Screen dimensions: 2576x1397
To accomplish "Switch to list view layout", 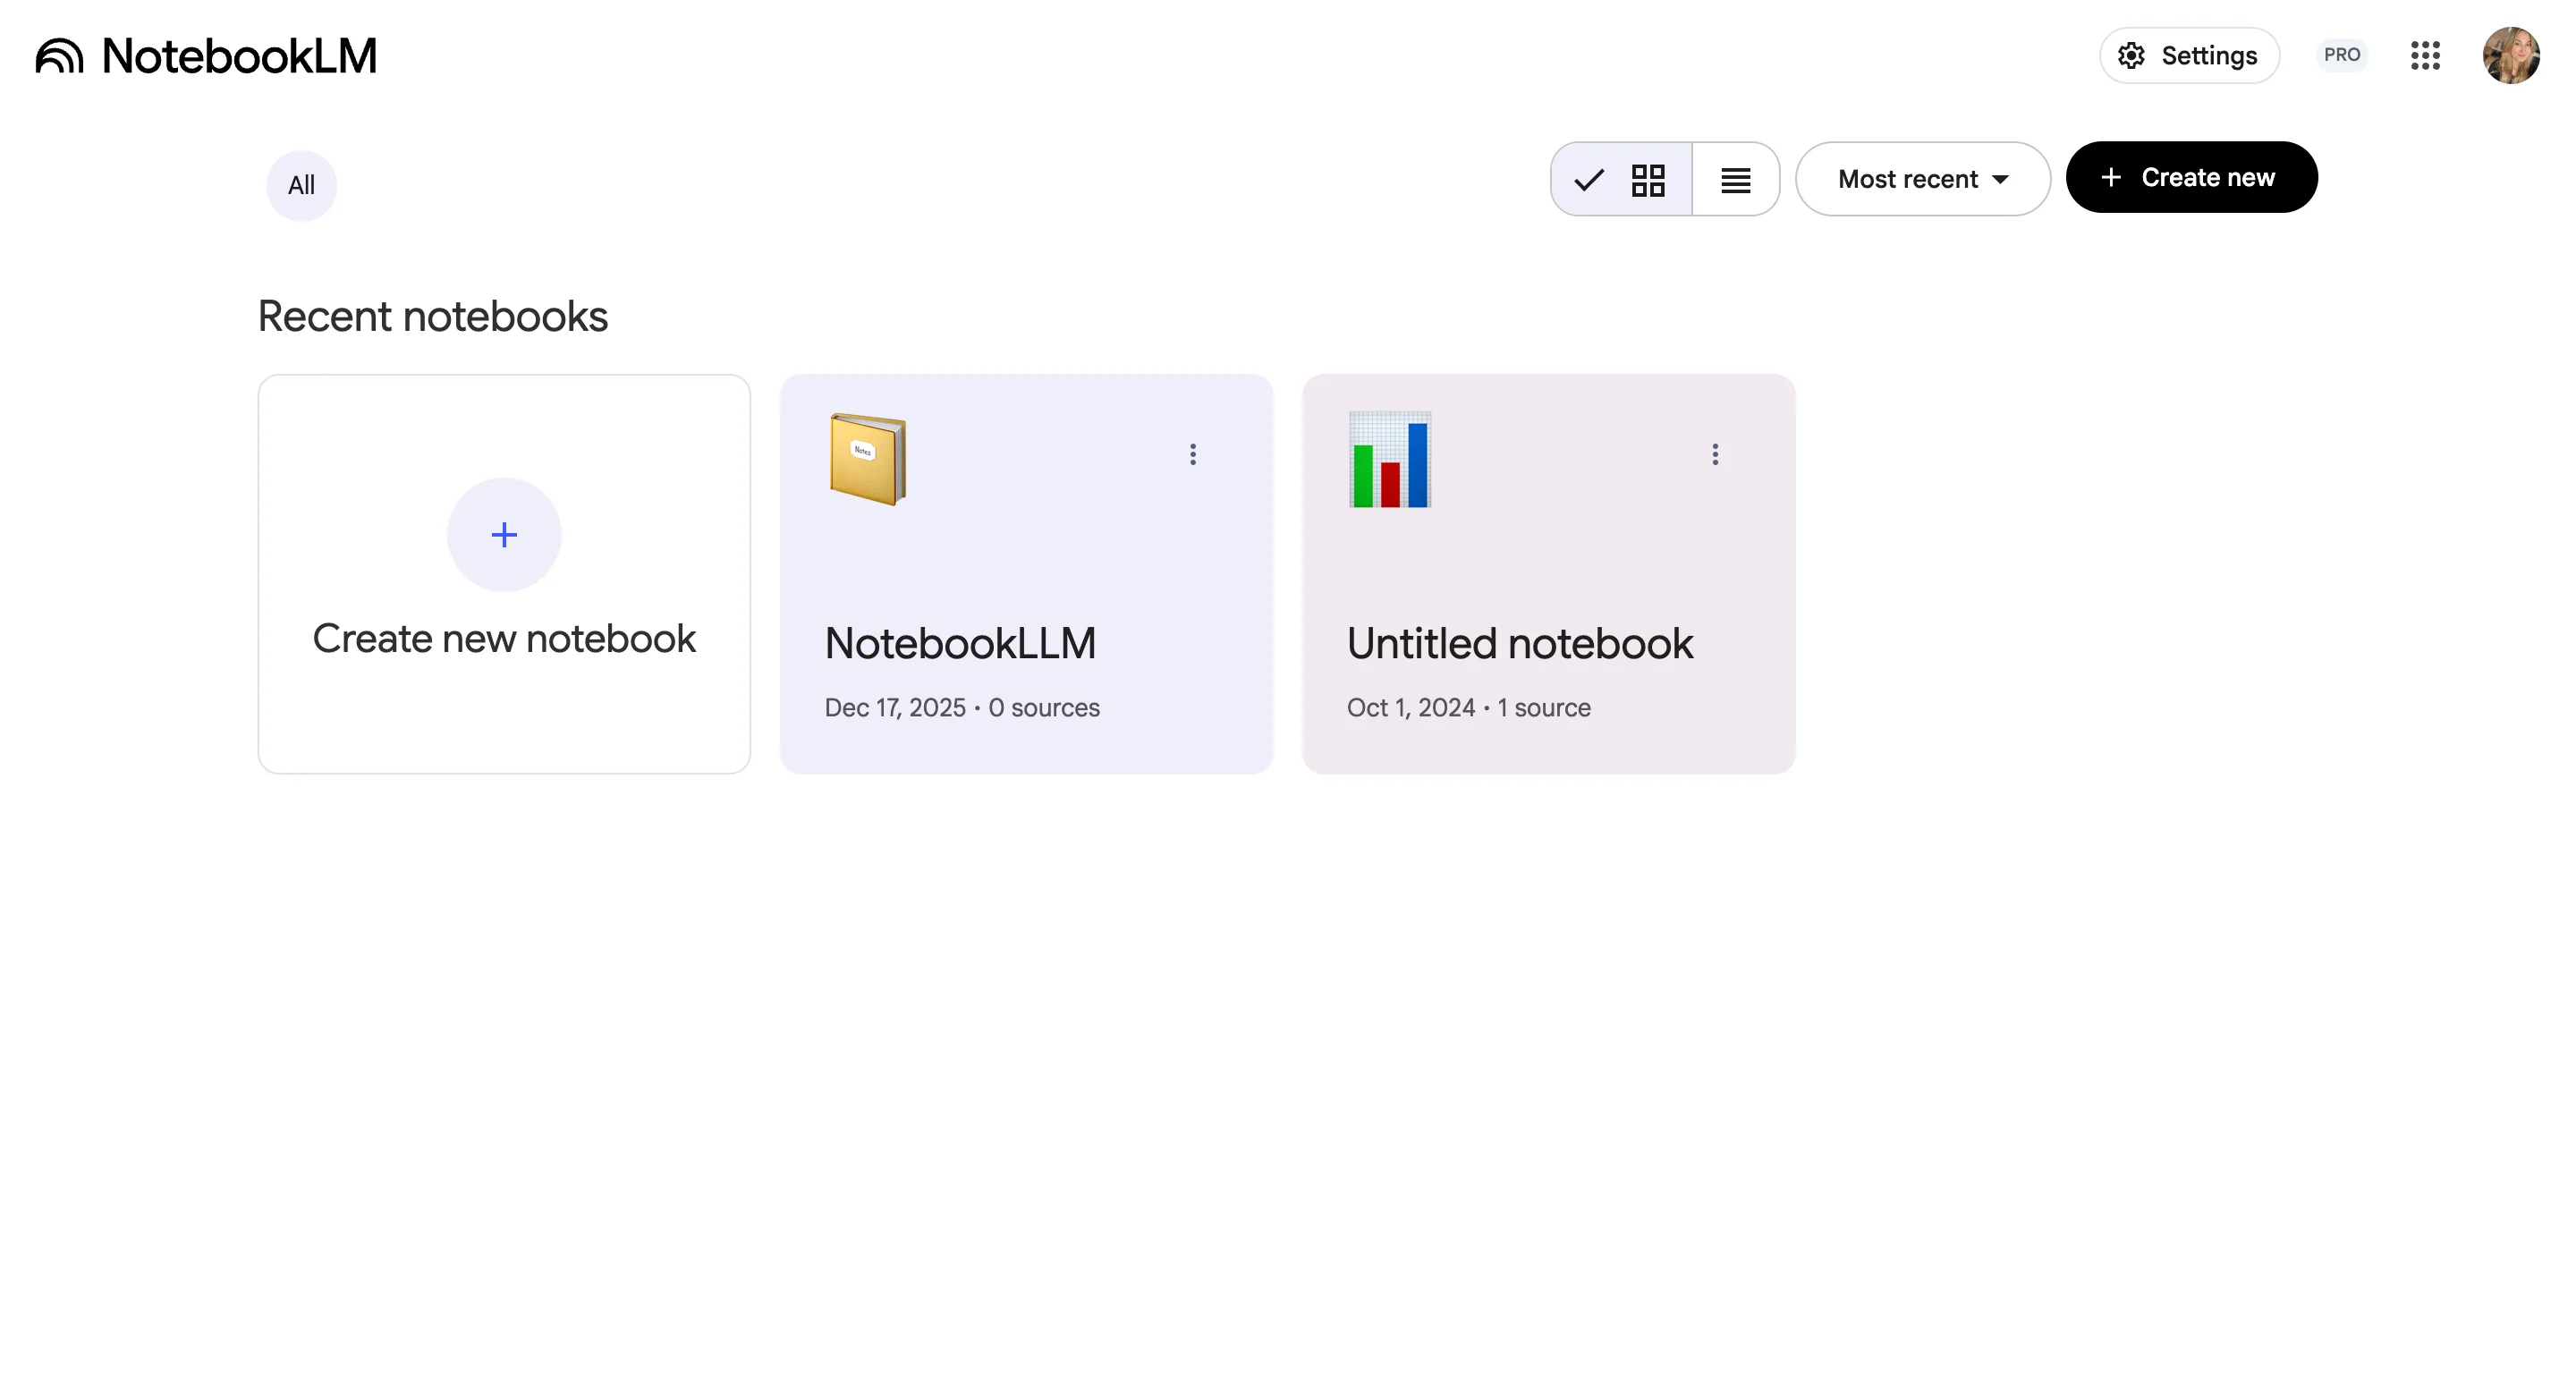I will 1735,179.
